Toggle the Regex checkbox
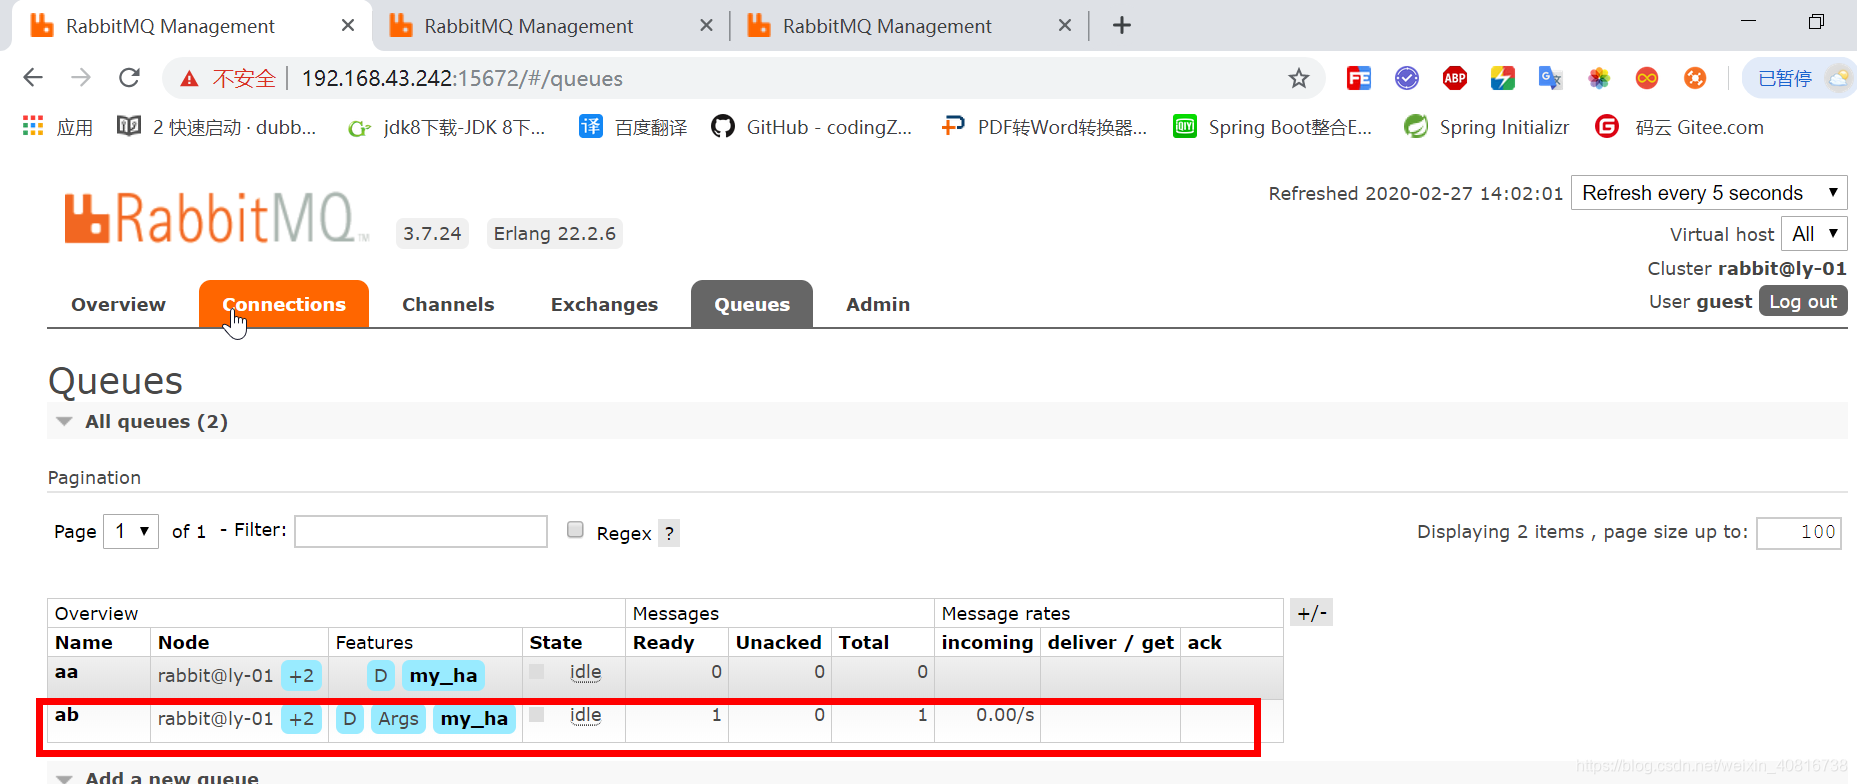The width and height of the screenshot is (1857, 784). click(575, 530)
